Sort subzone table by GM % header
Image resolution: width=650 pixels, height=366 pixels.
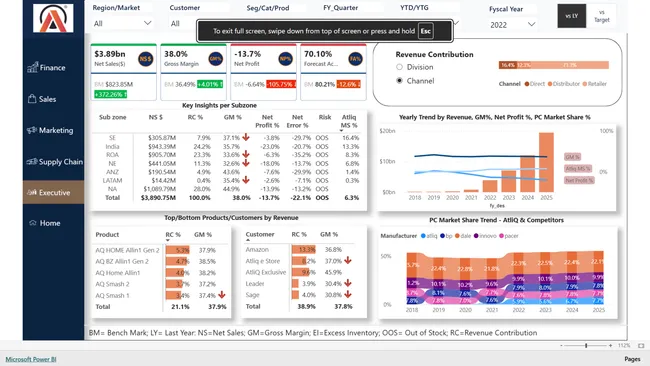233,117
